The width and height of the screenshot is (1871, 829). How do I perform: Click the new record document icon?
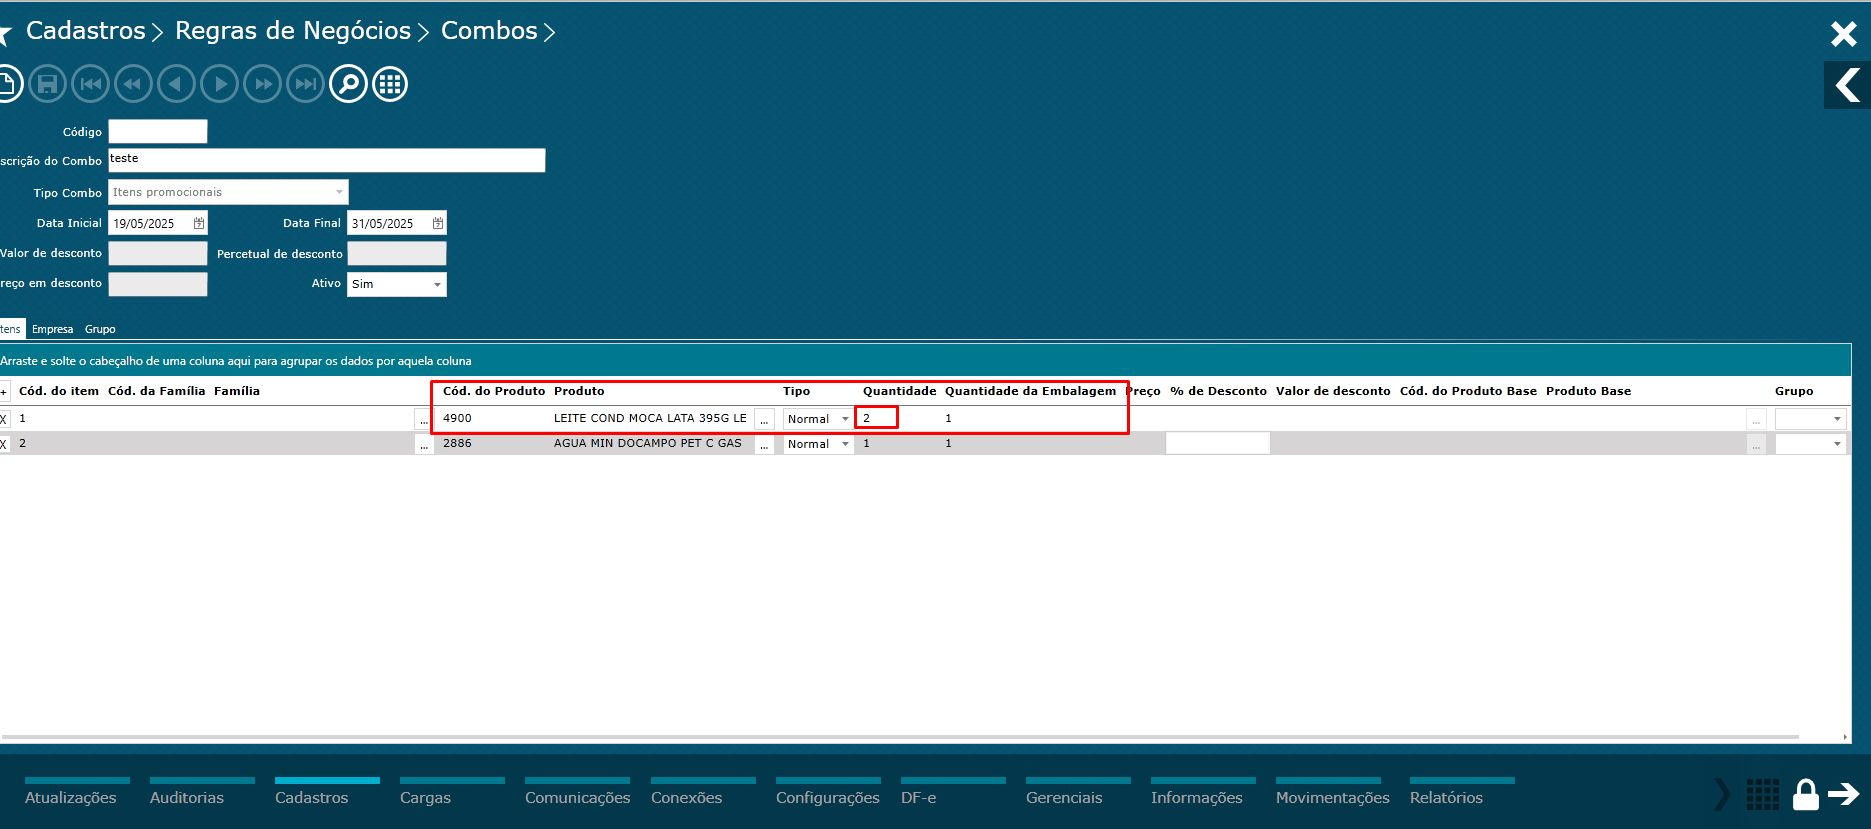pos(8,84)
